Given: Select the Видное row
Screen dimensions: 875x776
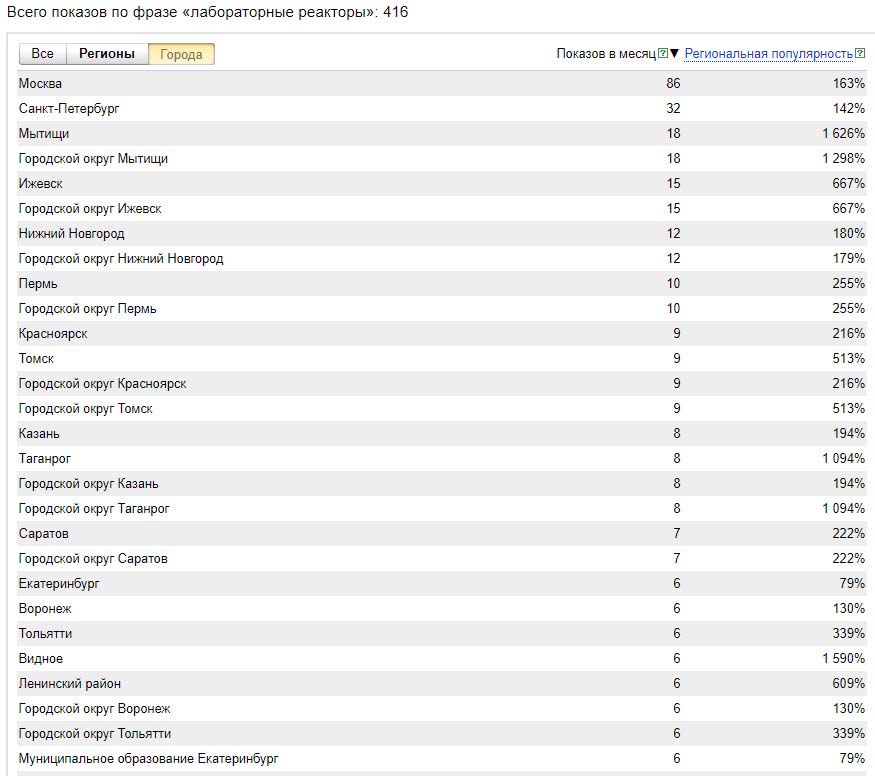Looking at the screenshot, I should (41, 659).
